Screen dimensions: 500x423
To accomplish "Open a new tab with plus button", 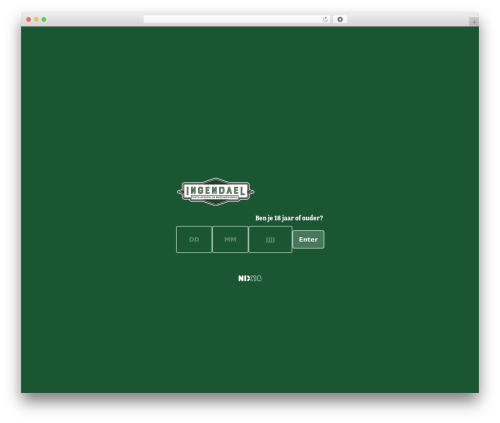I will click(x=474, y=22).
